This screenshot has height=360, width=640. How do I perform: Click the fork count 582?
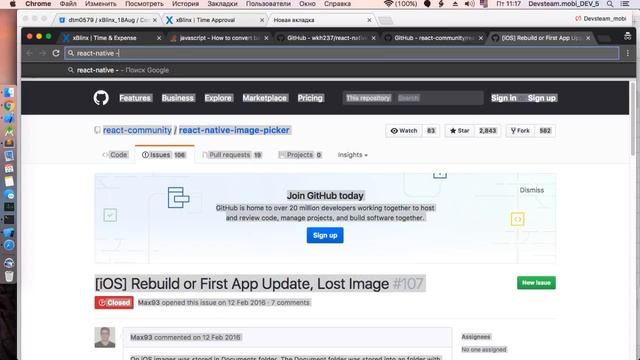[545, 131]
